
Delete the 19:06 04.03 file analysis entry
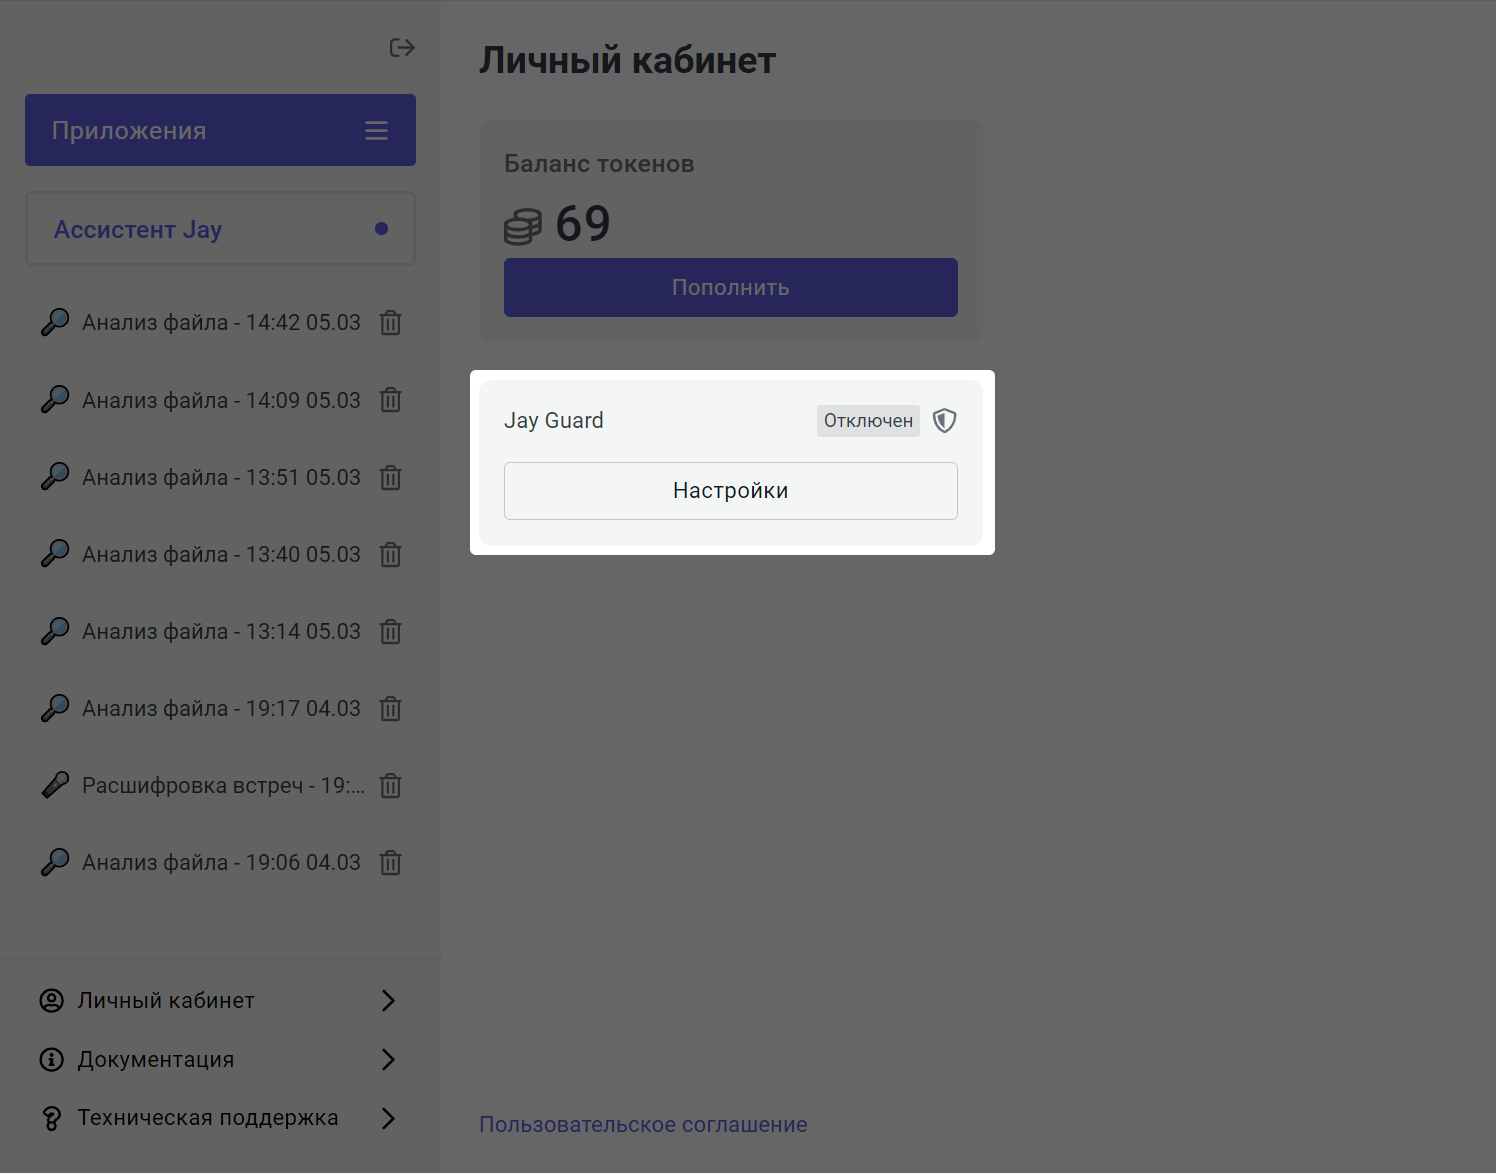tap(391, 863)
